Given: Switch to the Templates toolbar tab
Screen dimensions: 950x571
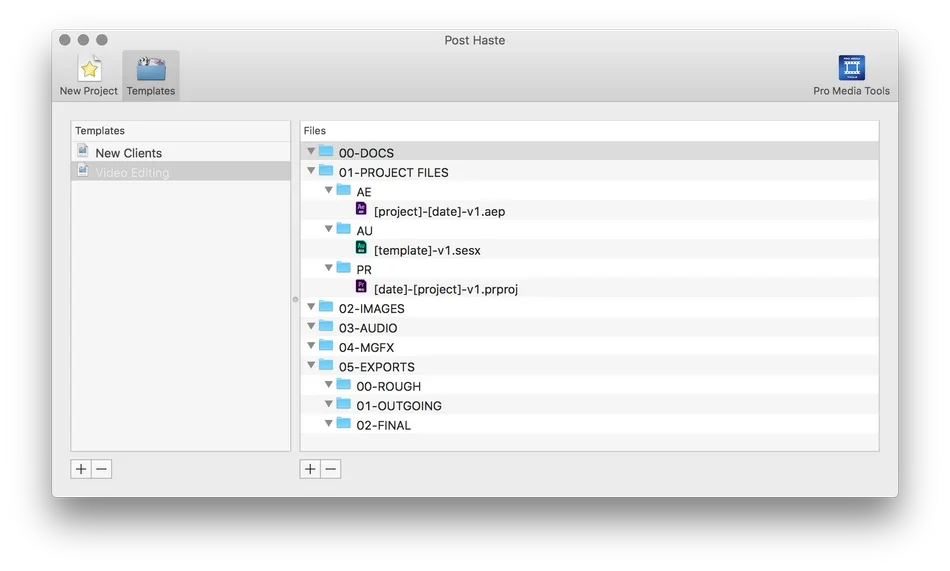Looking at the screenshot, I should pos(151,75).
